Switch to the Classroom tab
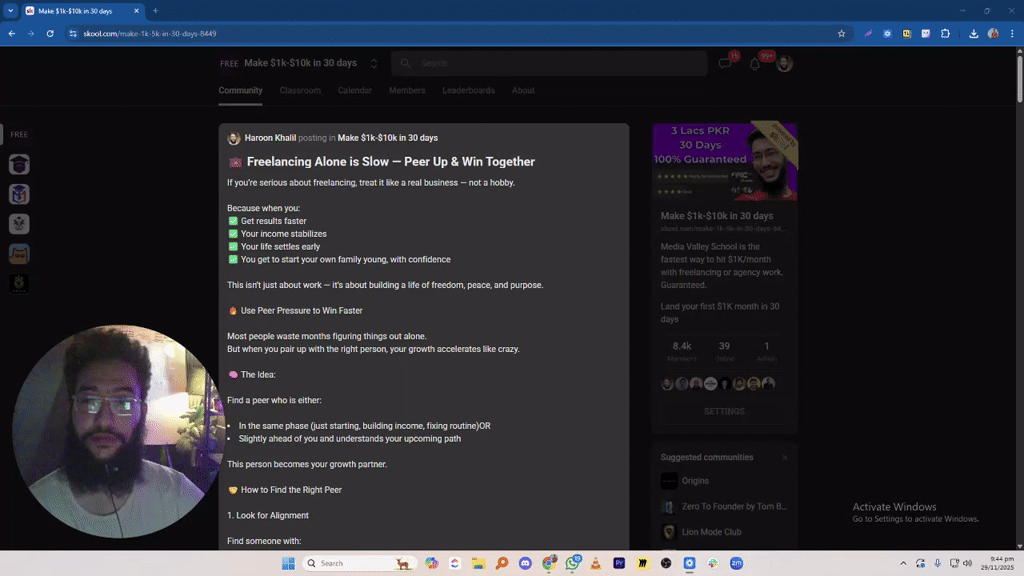The image size is (1024, 576). coord(300,90)
